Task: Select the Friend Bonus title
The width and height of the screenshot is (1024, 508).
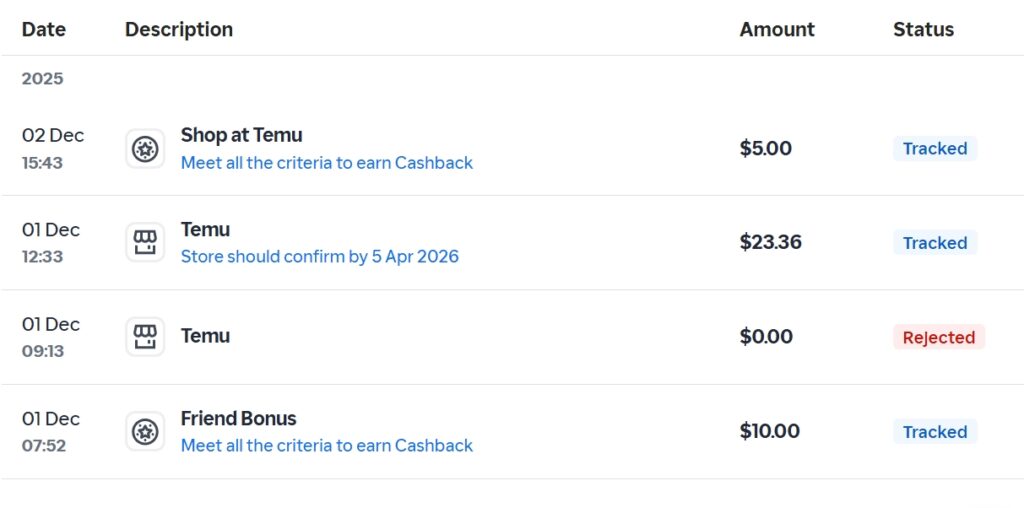Action: pyautogui.click(x=238, y=418)
